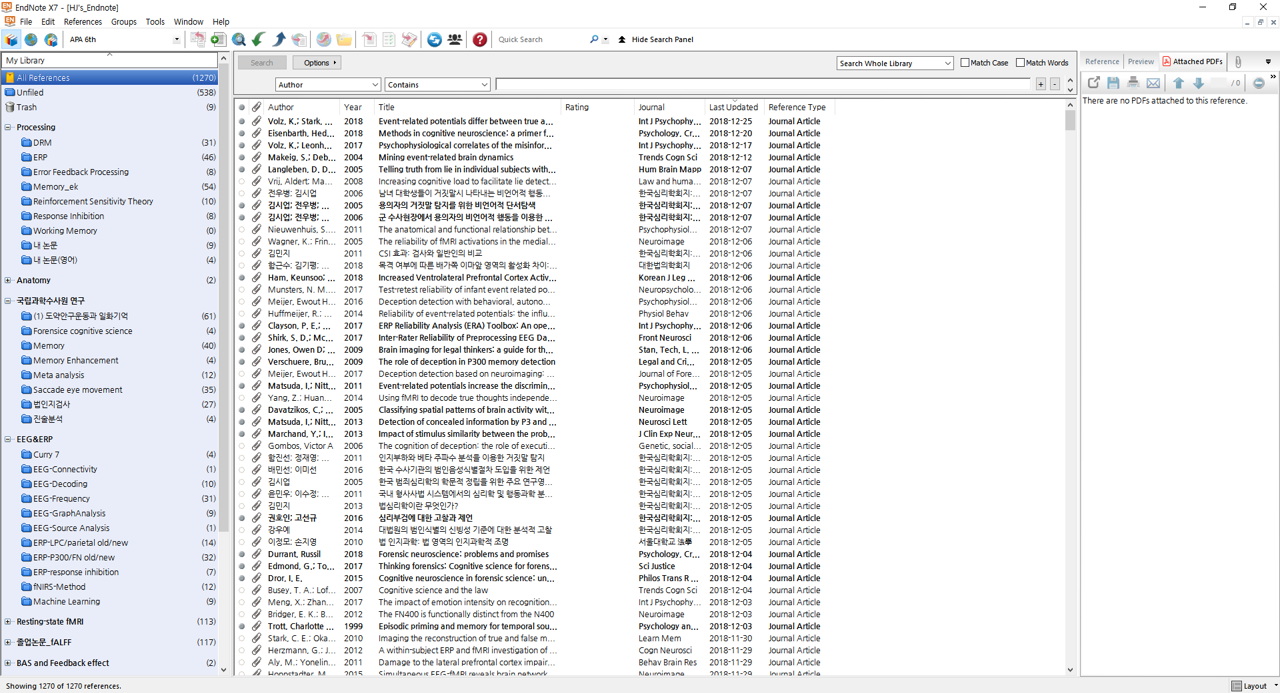
Task: Click the Share Library people icon
Action: (455, 40)
